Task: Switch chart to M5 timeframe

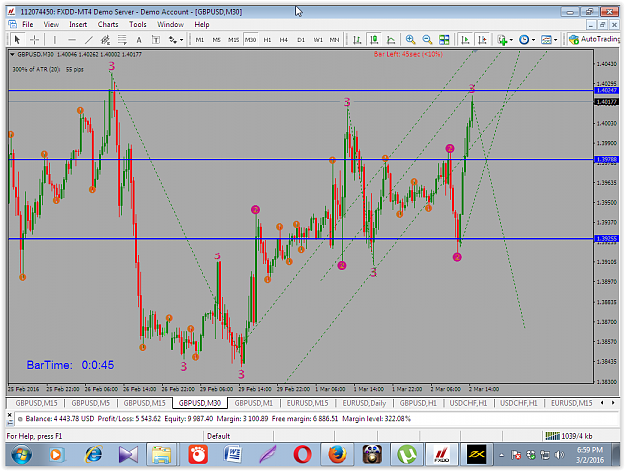Action: tap(216, 39)
